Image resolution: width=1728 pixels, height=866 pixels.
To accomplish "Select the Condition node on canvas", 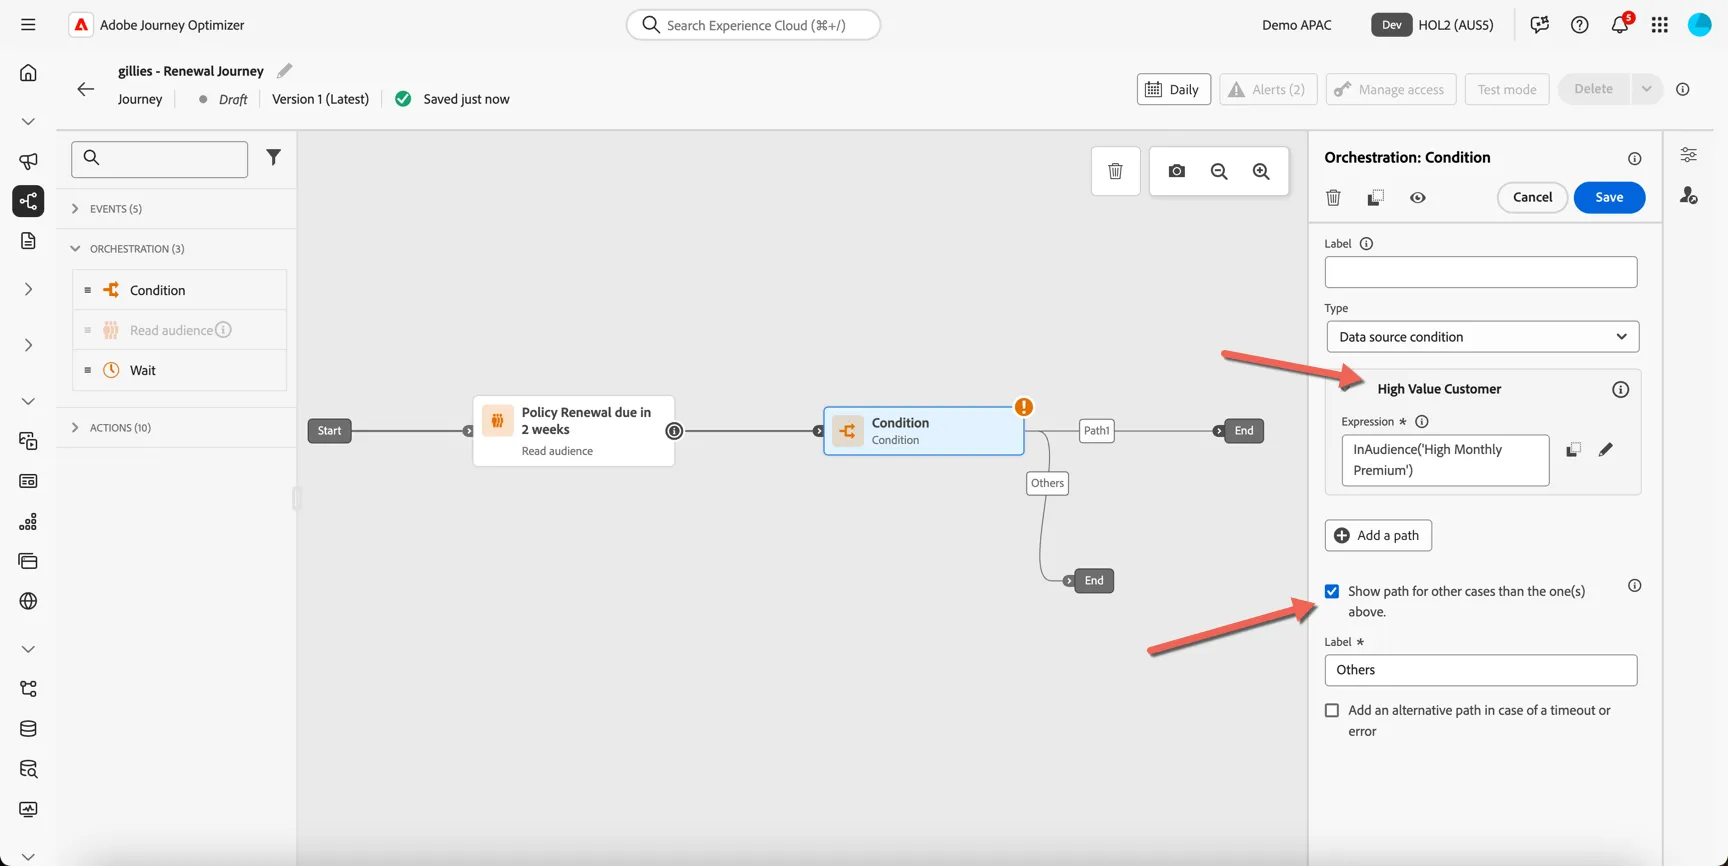I will tap(923, 431).
